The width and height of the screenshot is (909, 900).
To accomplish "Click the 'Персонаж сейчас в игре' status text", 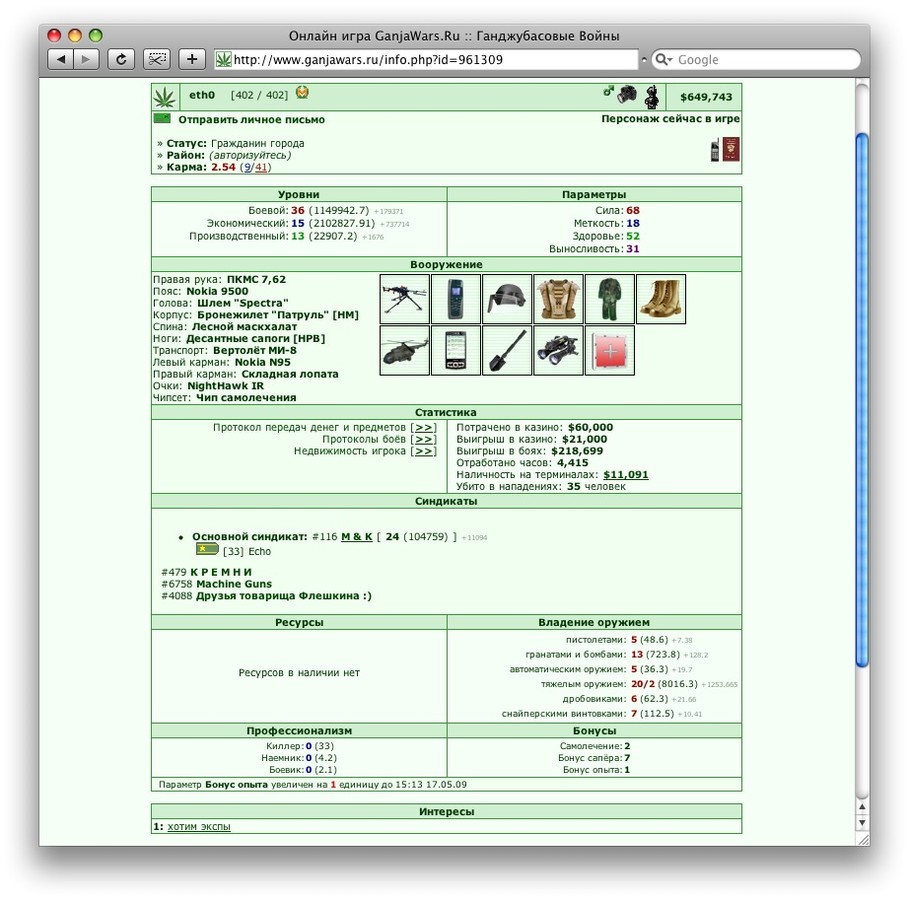I will (670, 118).
